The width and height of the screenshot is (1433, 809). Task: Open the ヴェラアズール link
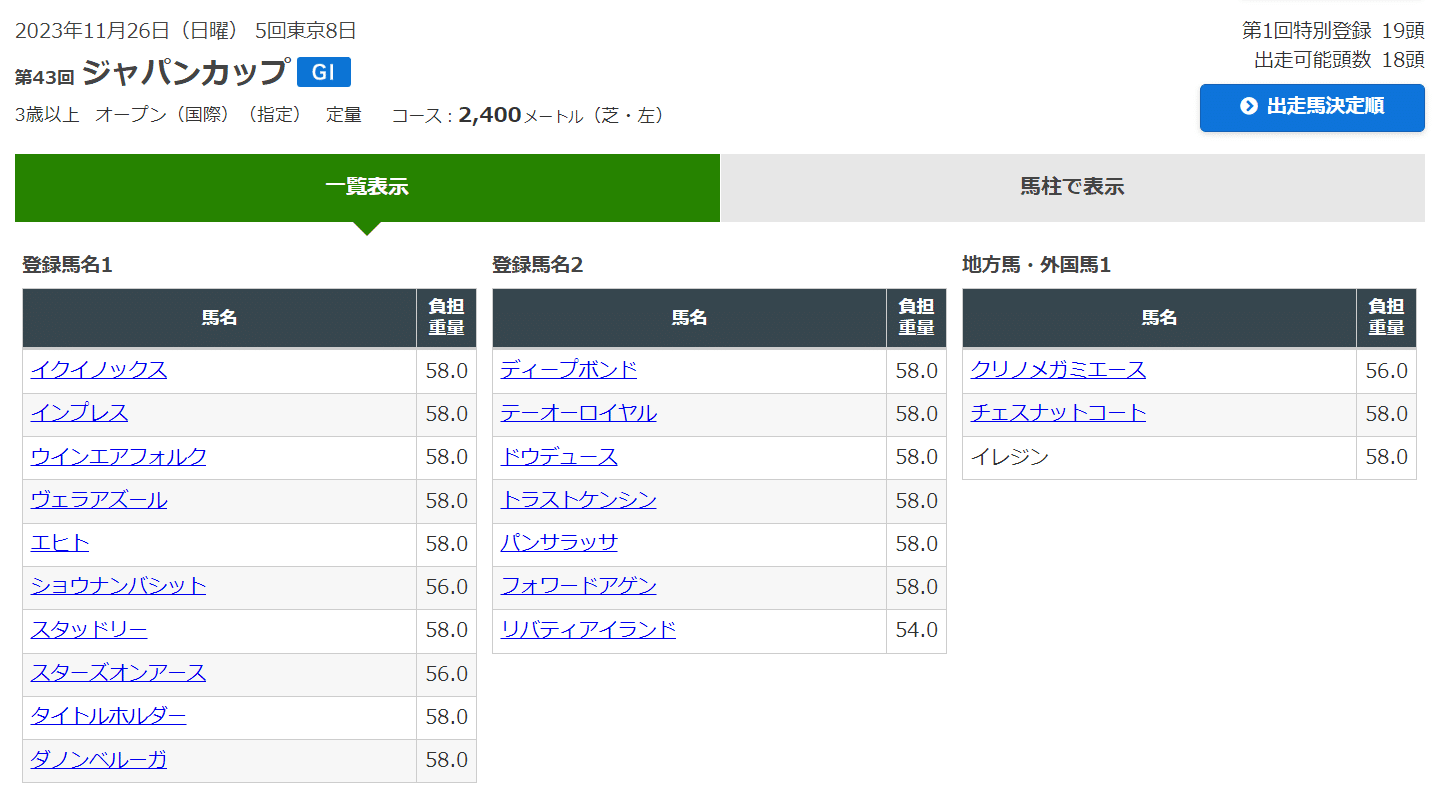click(99, 500)
